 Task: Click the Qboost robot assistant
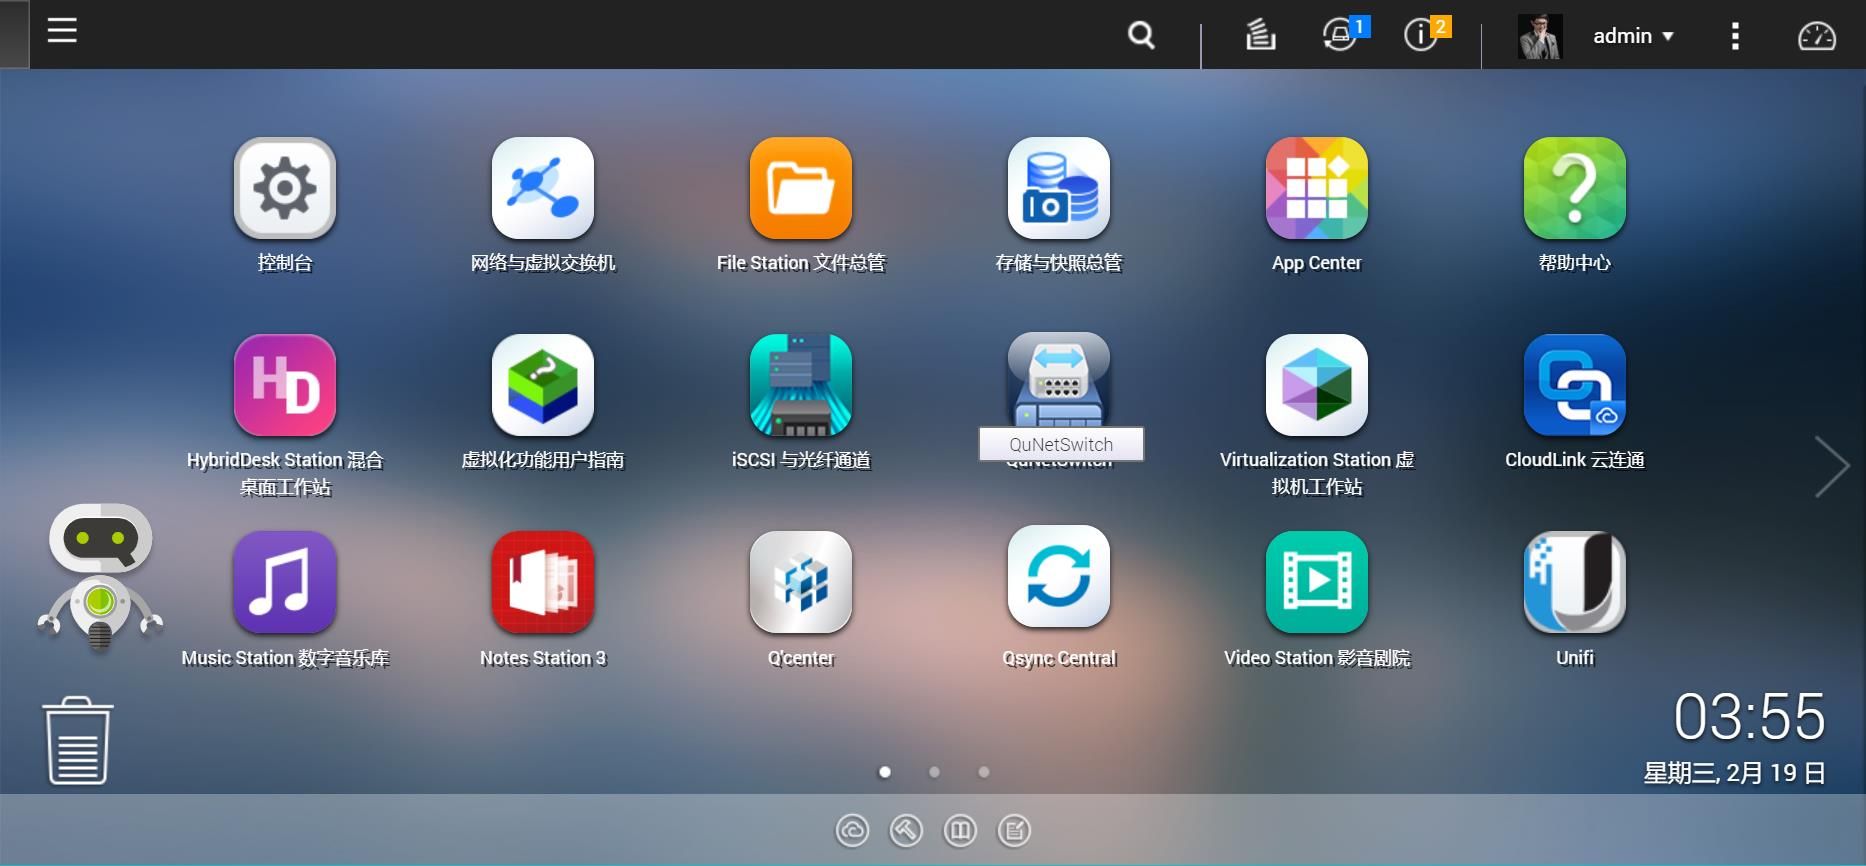[100, 578]
